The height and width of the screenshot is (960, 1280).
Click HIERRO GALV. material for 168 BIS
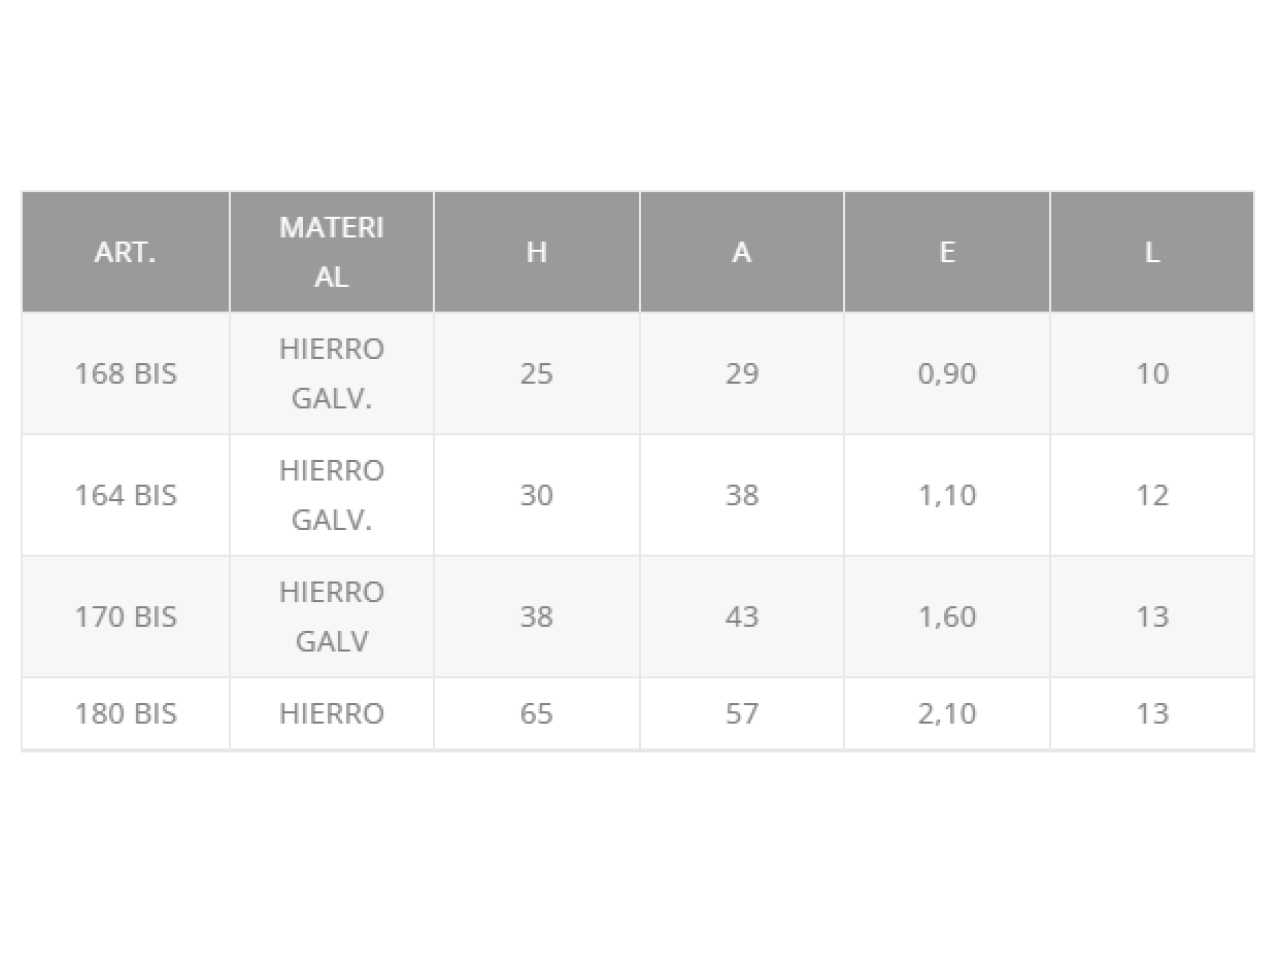tap(331, 374)
